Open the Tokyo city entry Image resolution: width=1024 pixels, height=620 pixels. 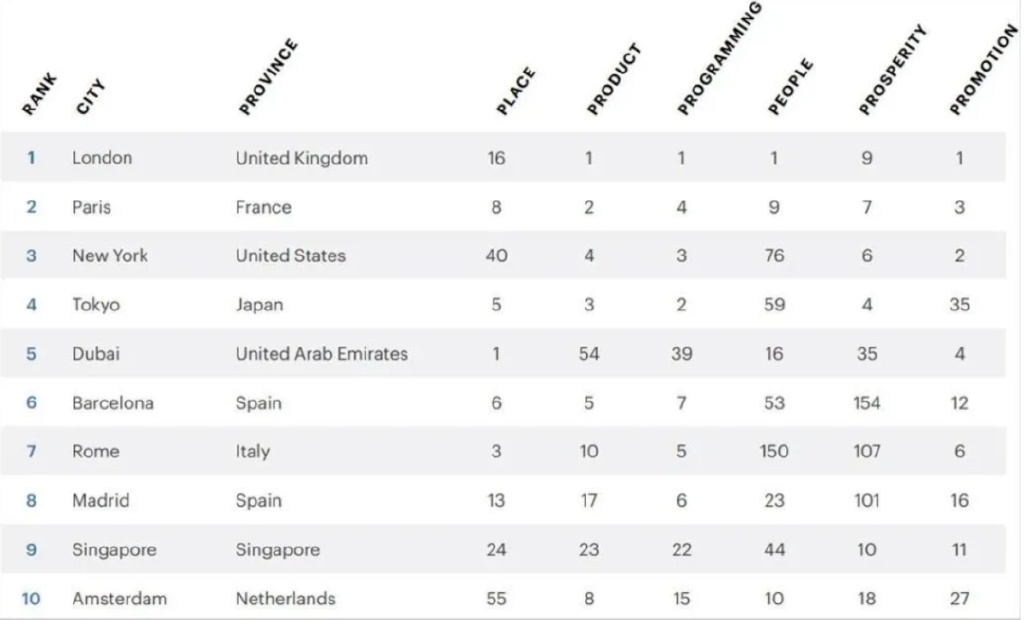tap(96, 305)
